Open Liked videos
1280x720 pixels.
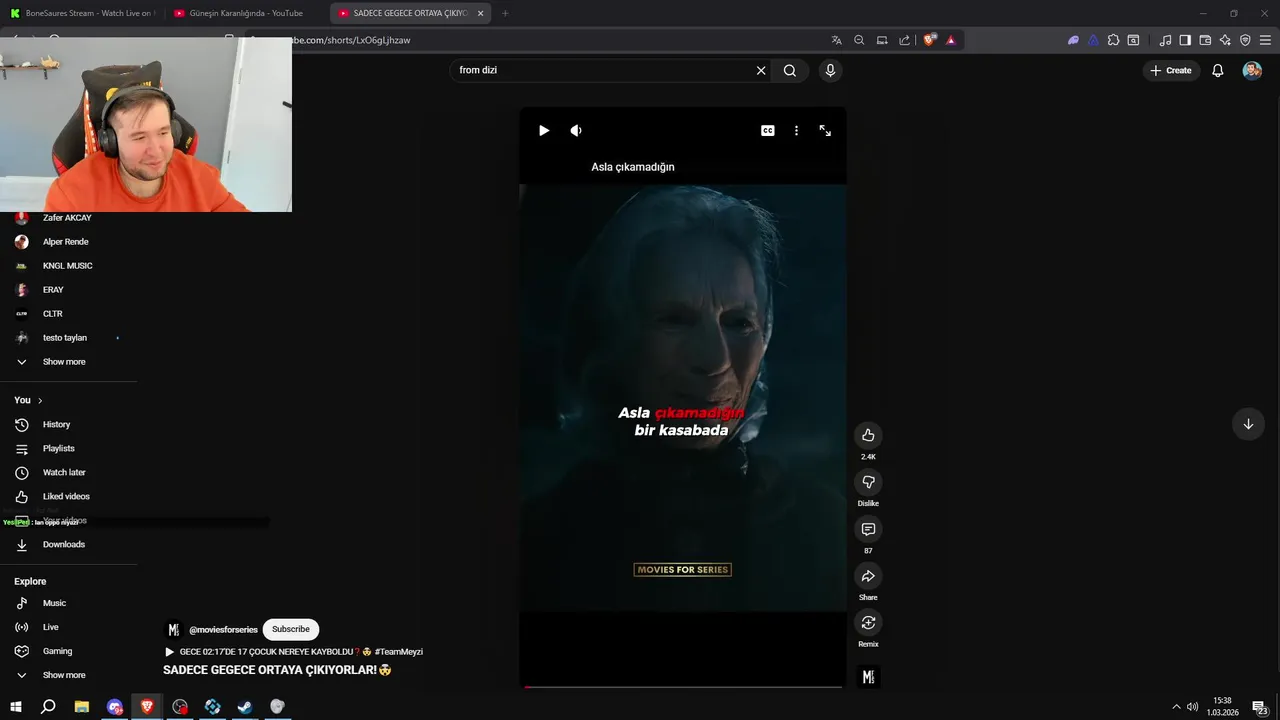68,497
